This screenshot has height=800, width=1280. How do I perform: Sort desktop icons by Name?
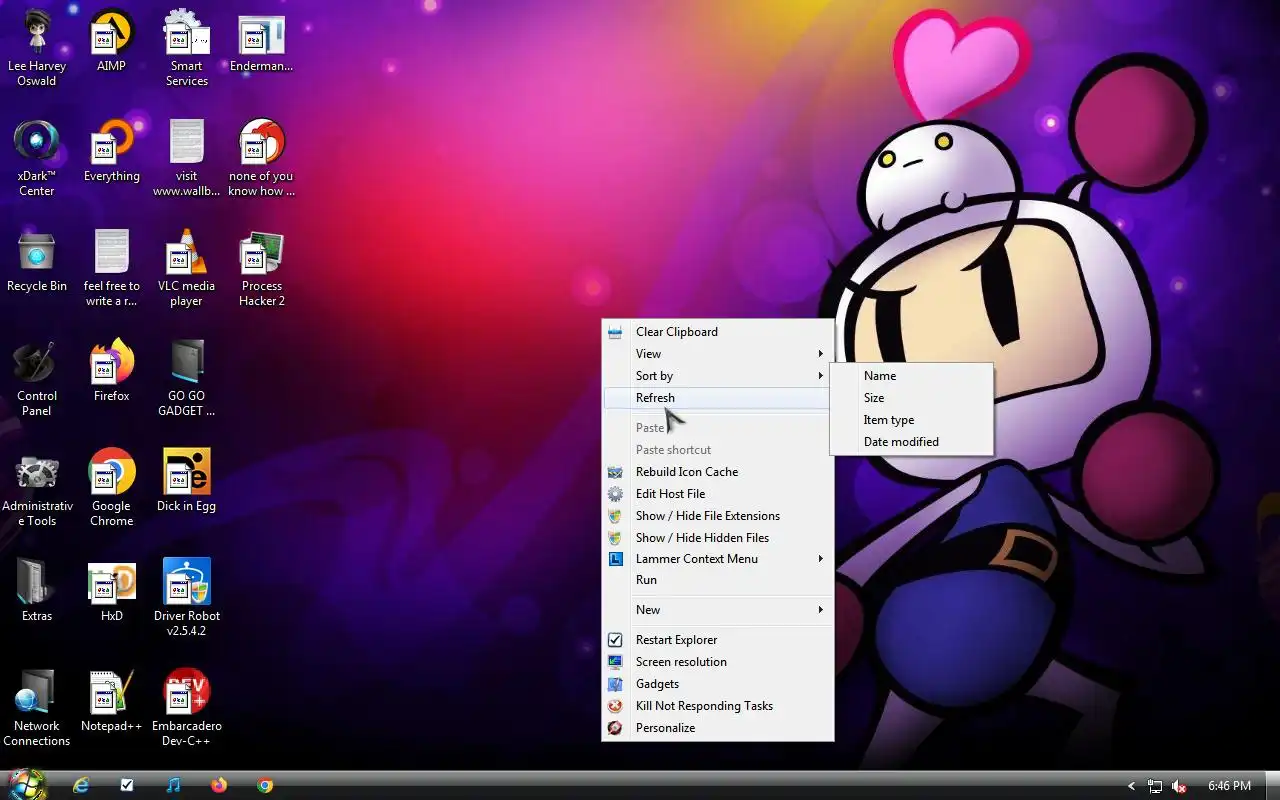pos(912,376)
